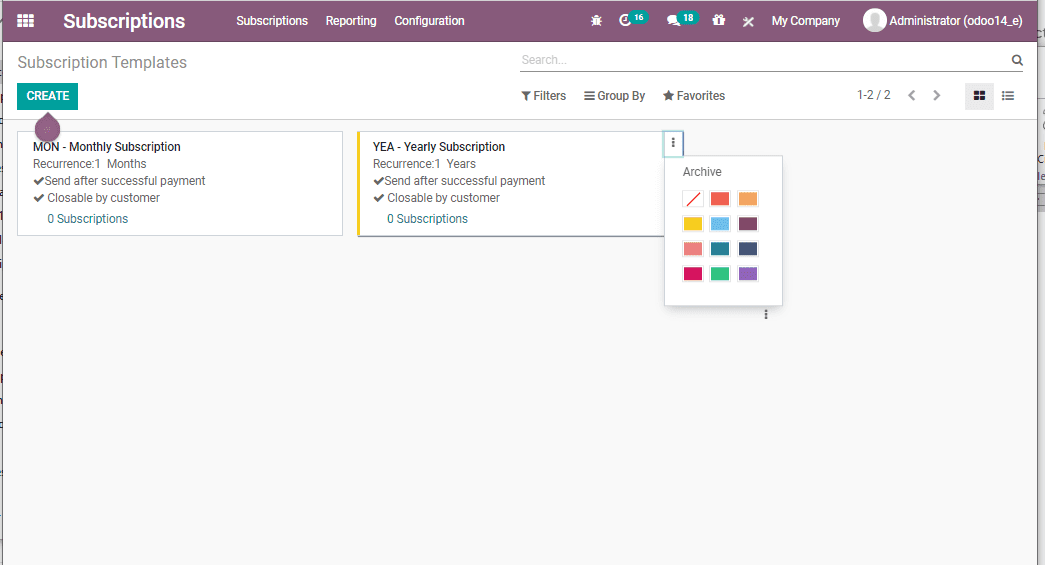The width and height of the screenshot is (1045, 565).
Task: Click the 1-2 / 2 pager counter
Action: tap(874, 95)
